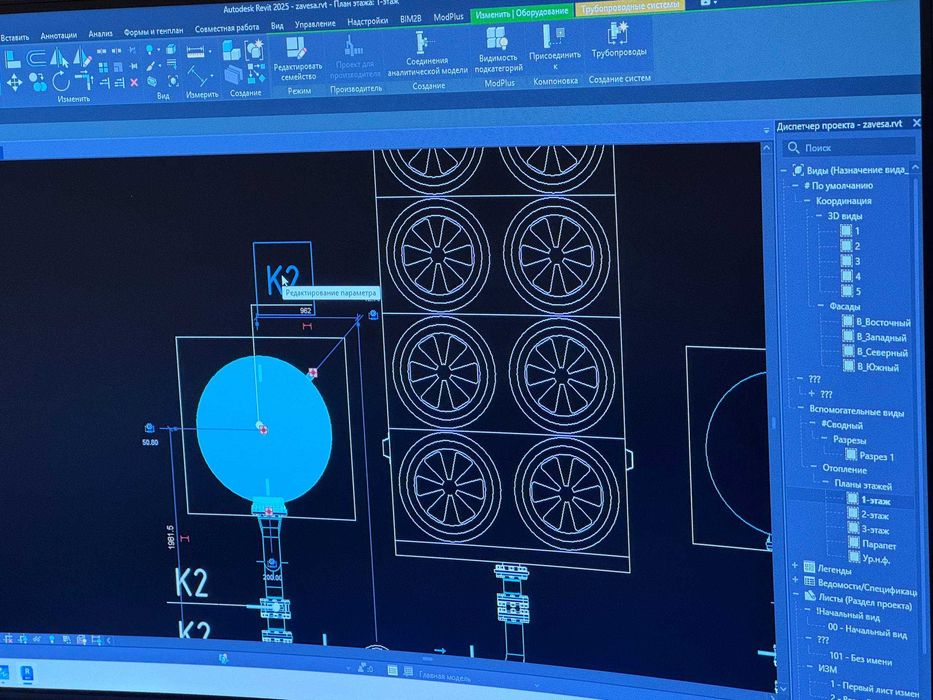Click the Paint tool icon
This screenshot has height=700, width=933.
tap(151, 65)
